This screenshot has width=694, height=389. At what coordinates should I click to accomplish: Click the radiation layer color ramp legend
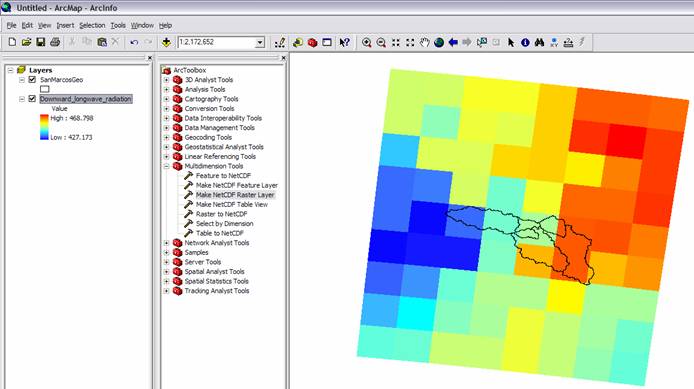44,127
